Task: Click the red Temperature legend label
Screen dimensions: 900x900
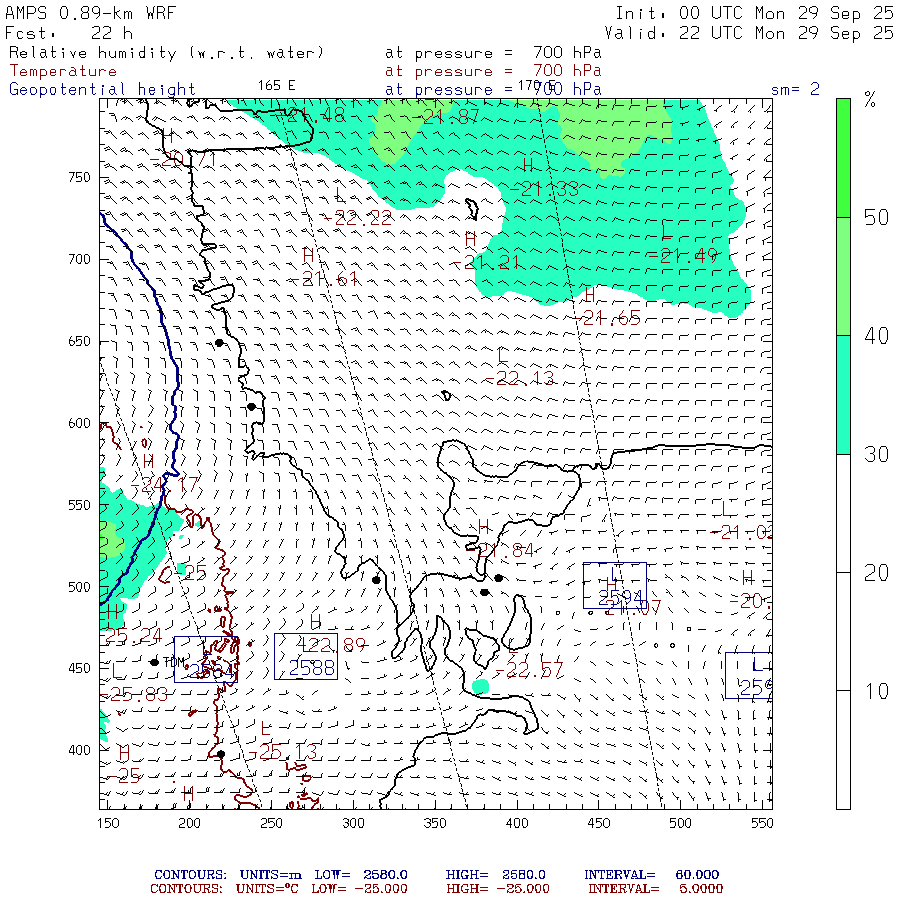Action: point(63,71)
